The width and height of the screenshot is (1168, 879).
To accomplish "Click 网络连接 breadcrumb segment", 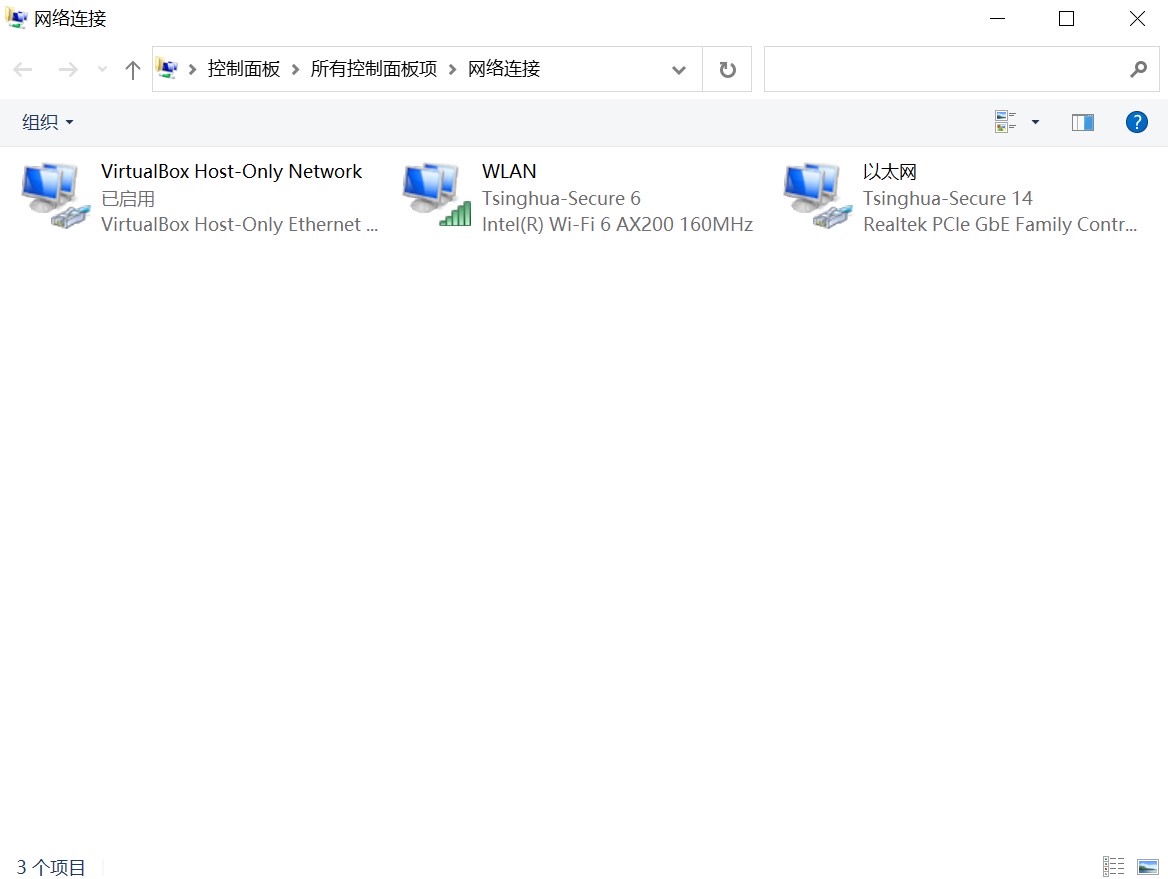I will [504, 69].
